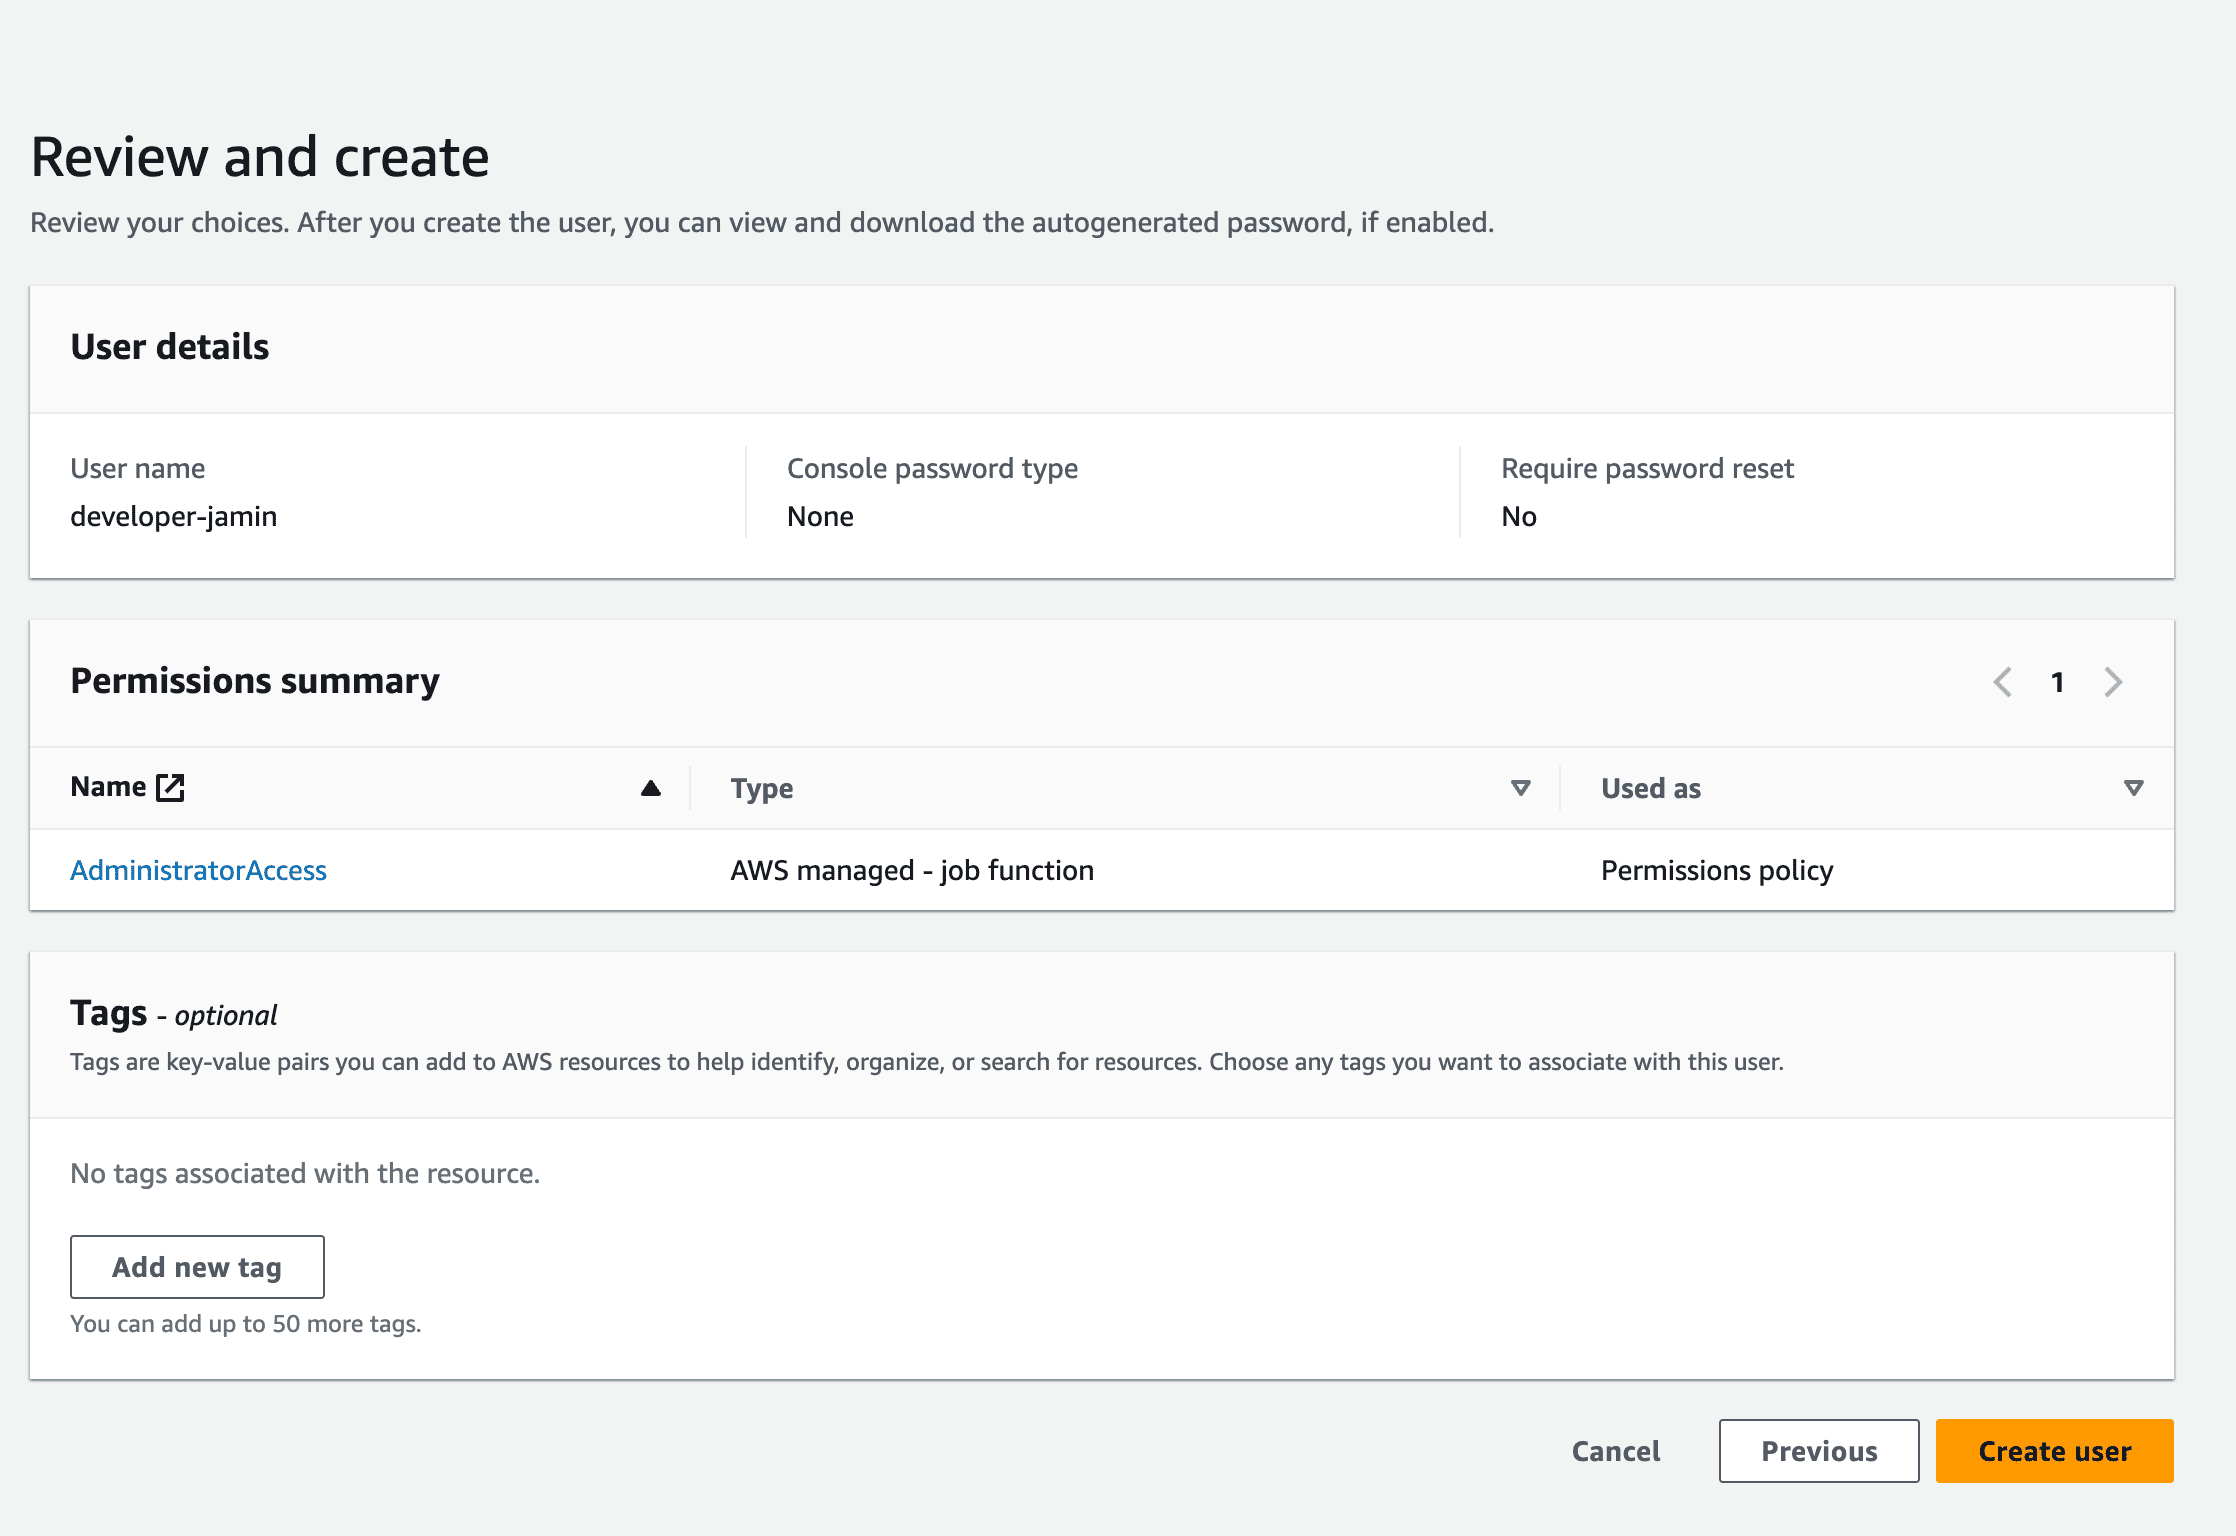Click the Used as column header
2236x1536 pixels.
pos(1650,788)
